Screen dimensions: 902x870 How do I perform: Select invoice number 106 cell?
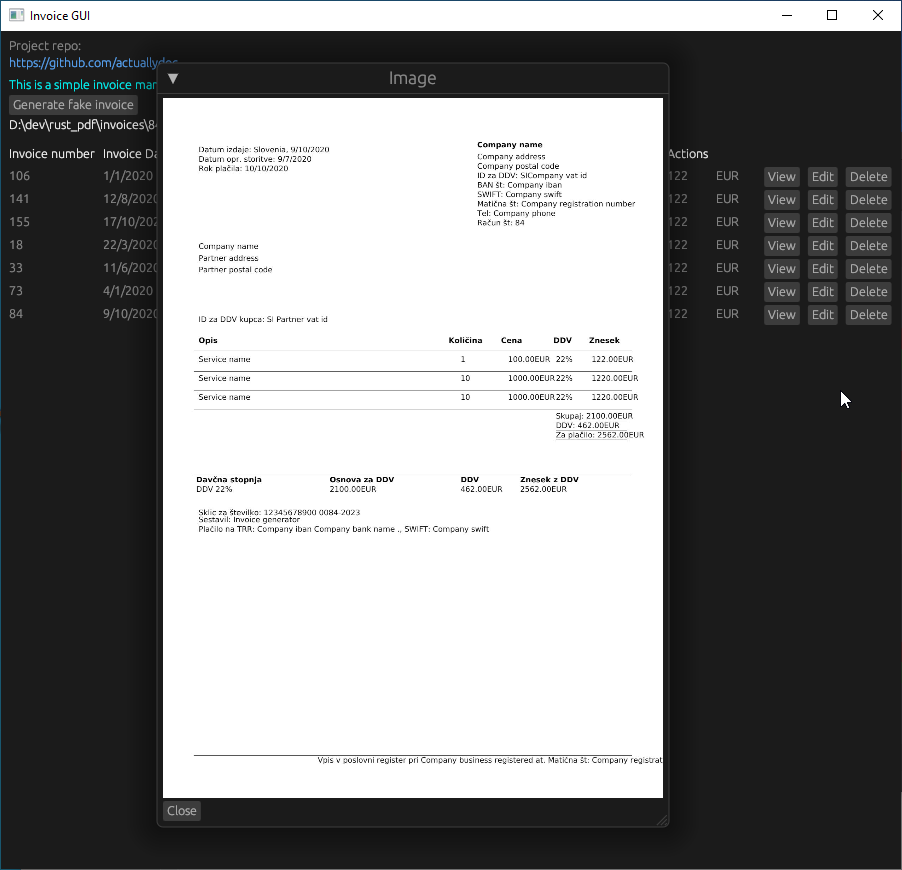click(x=20, y=176)
